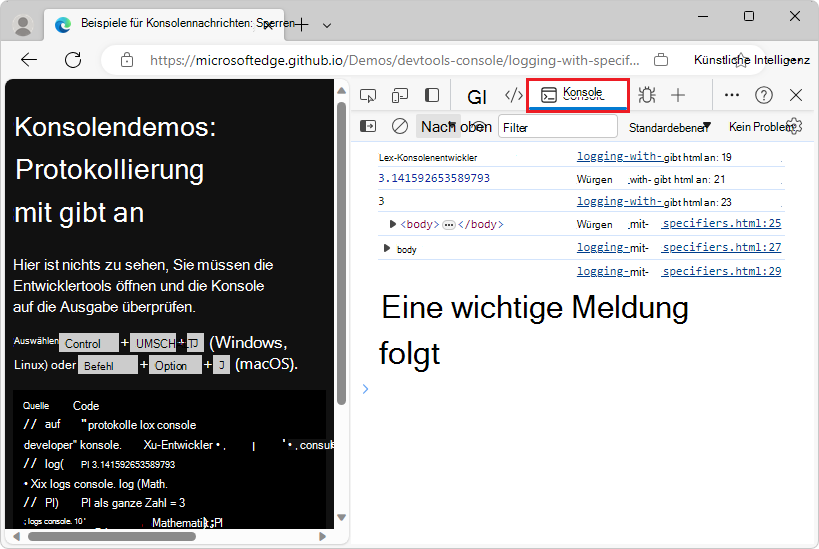Viewport: 819px width, 549px height.
Task: Open the specifiers.html:29 link
Action: pyautogui.click(x=721, y=271)
